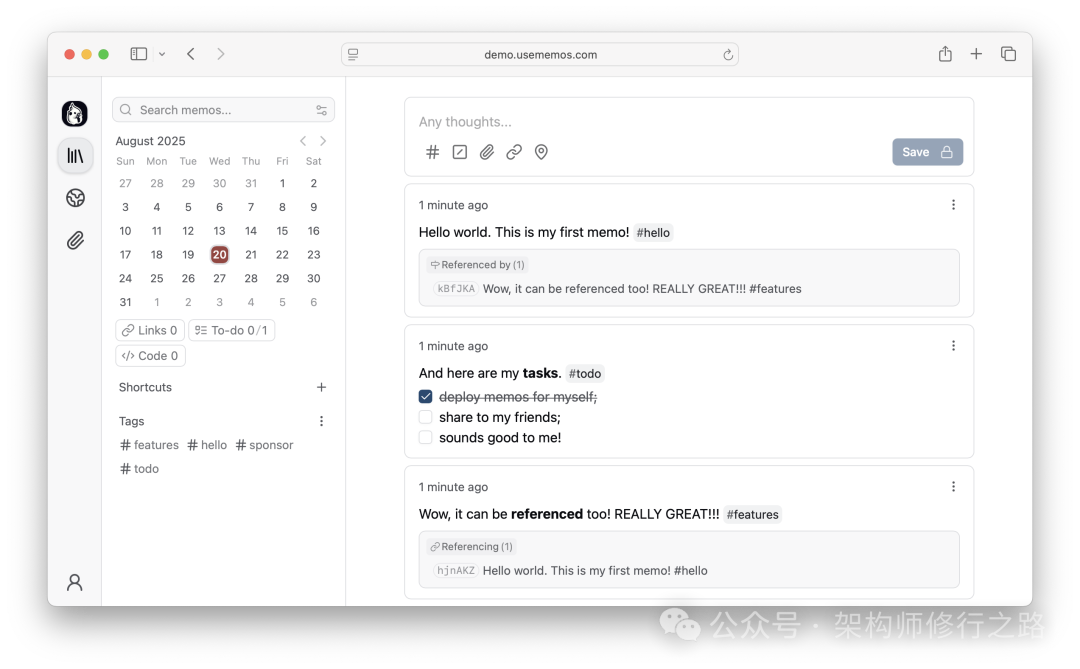The width and height of the screenshot is (1080, 669).
Task: Open the Explore globe icon in sidebar
Action: 75,198
